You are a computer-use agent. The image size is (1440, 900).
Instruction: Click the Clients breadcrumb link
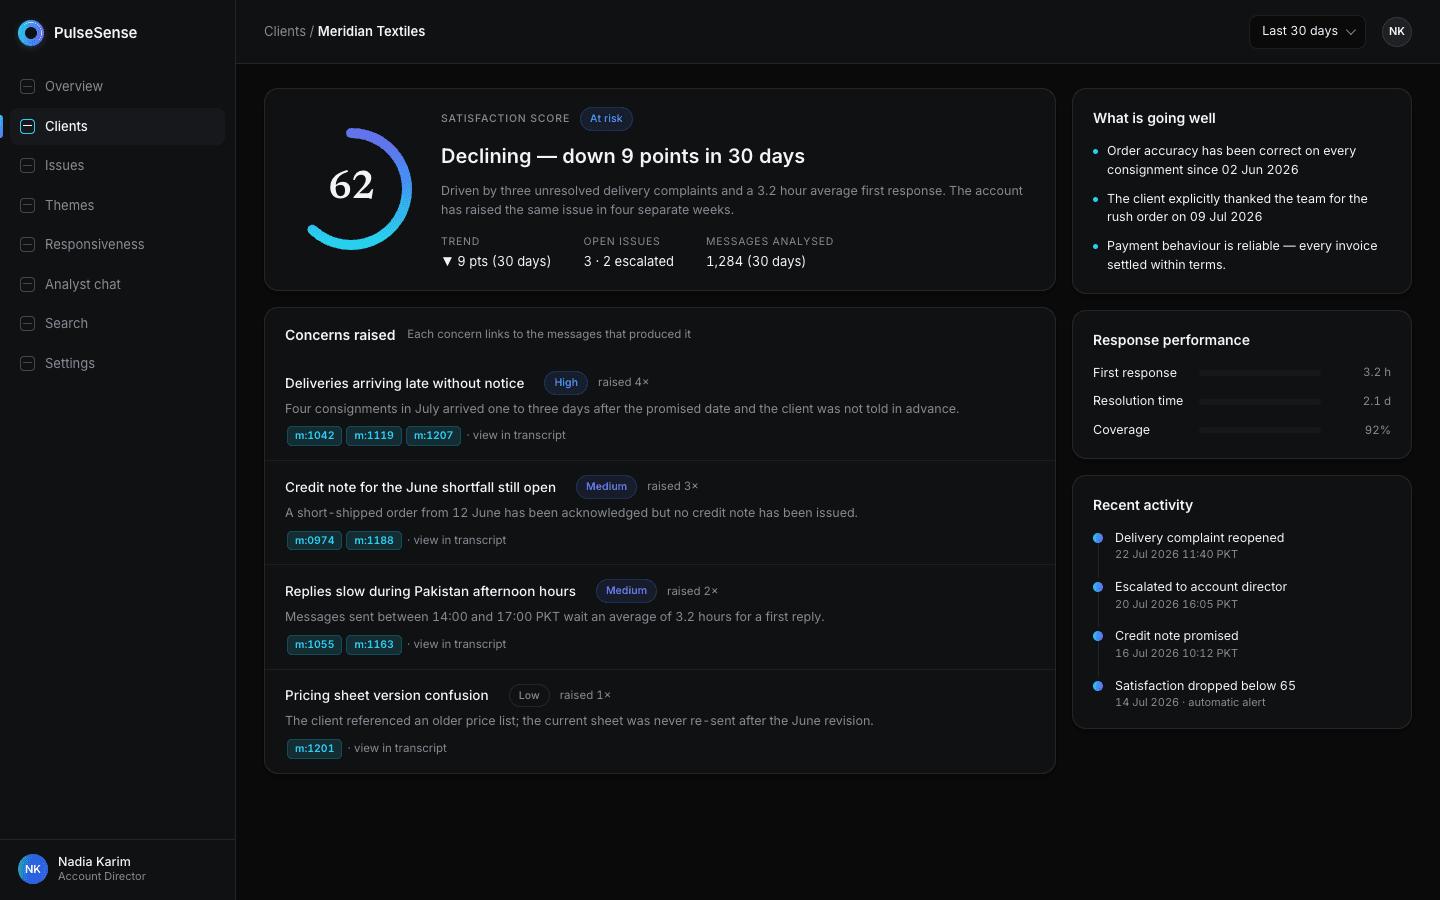pos(285,32)
